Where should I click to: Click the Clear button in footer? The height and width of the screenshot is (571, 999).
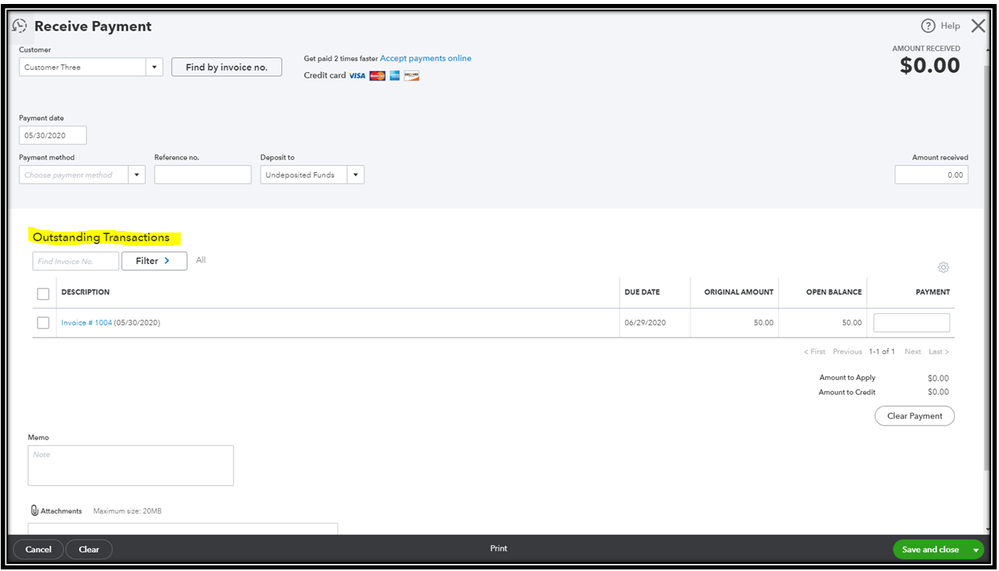coord(89,549)
